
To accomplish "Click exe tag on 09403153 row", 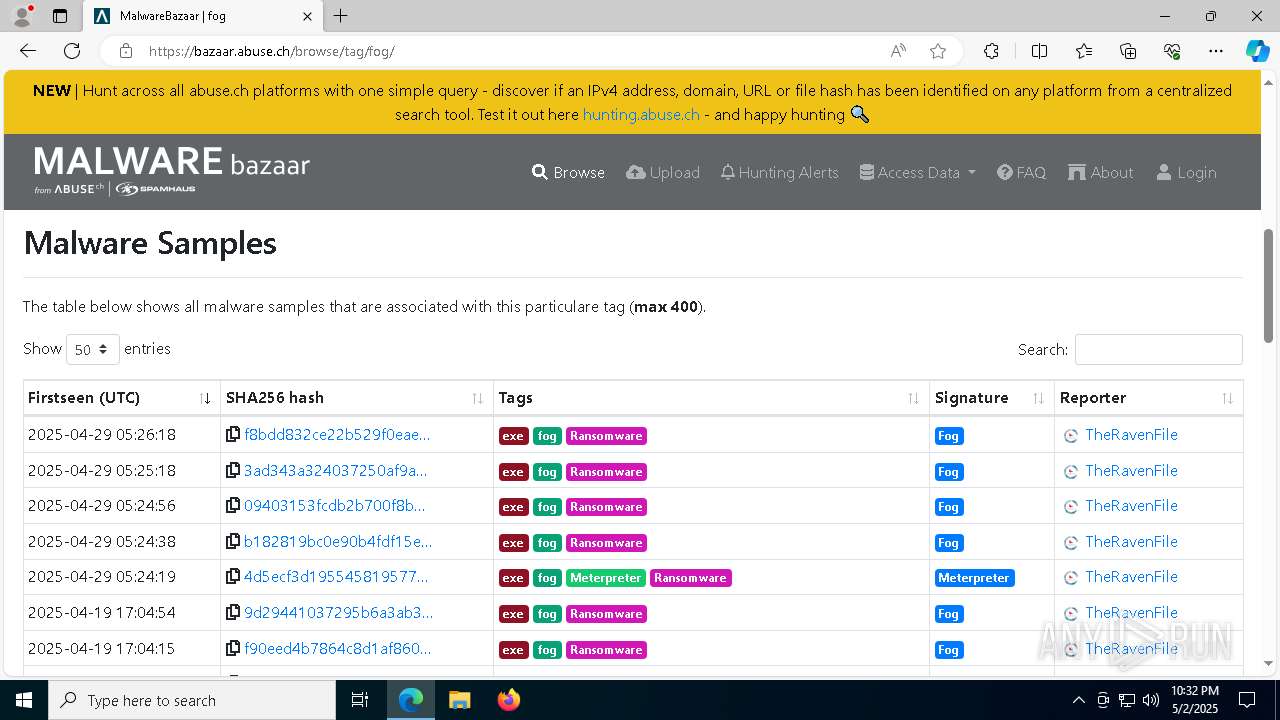I will [513, 507].
